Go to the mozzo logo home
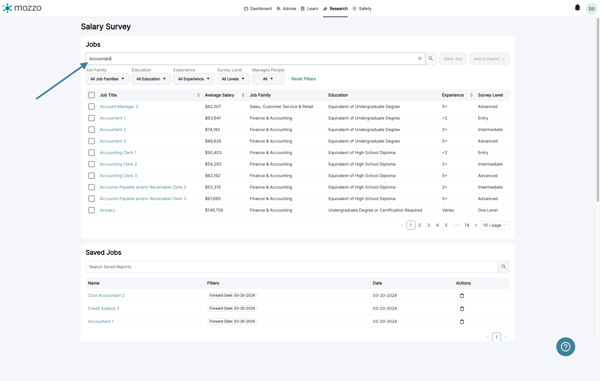The height and width of the screenshot is (381, 600). pyautogui.click(x=22, y=8)
